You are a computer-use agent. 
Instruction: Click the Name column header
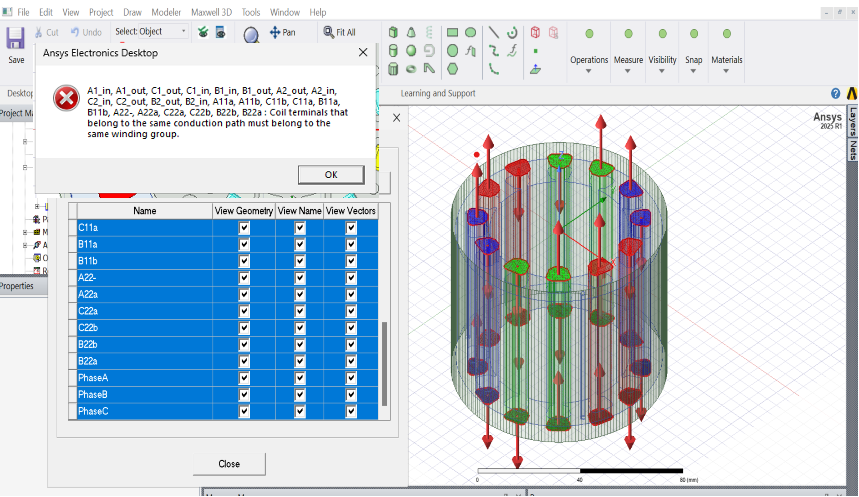coord(145,211)
